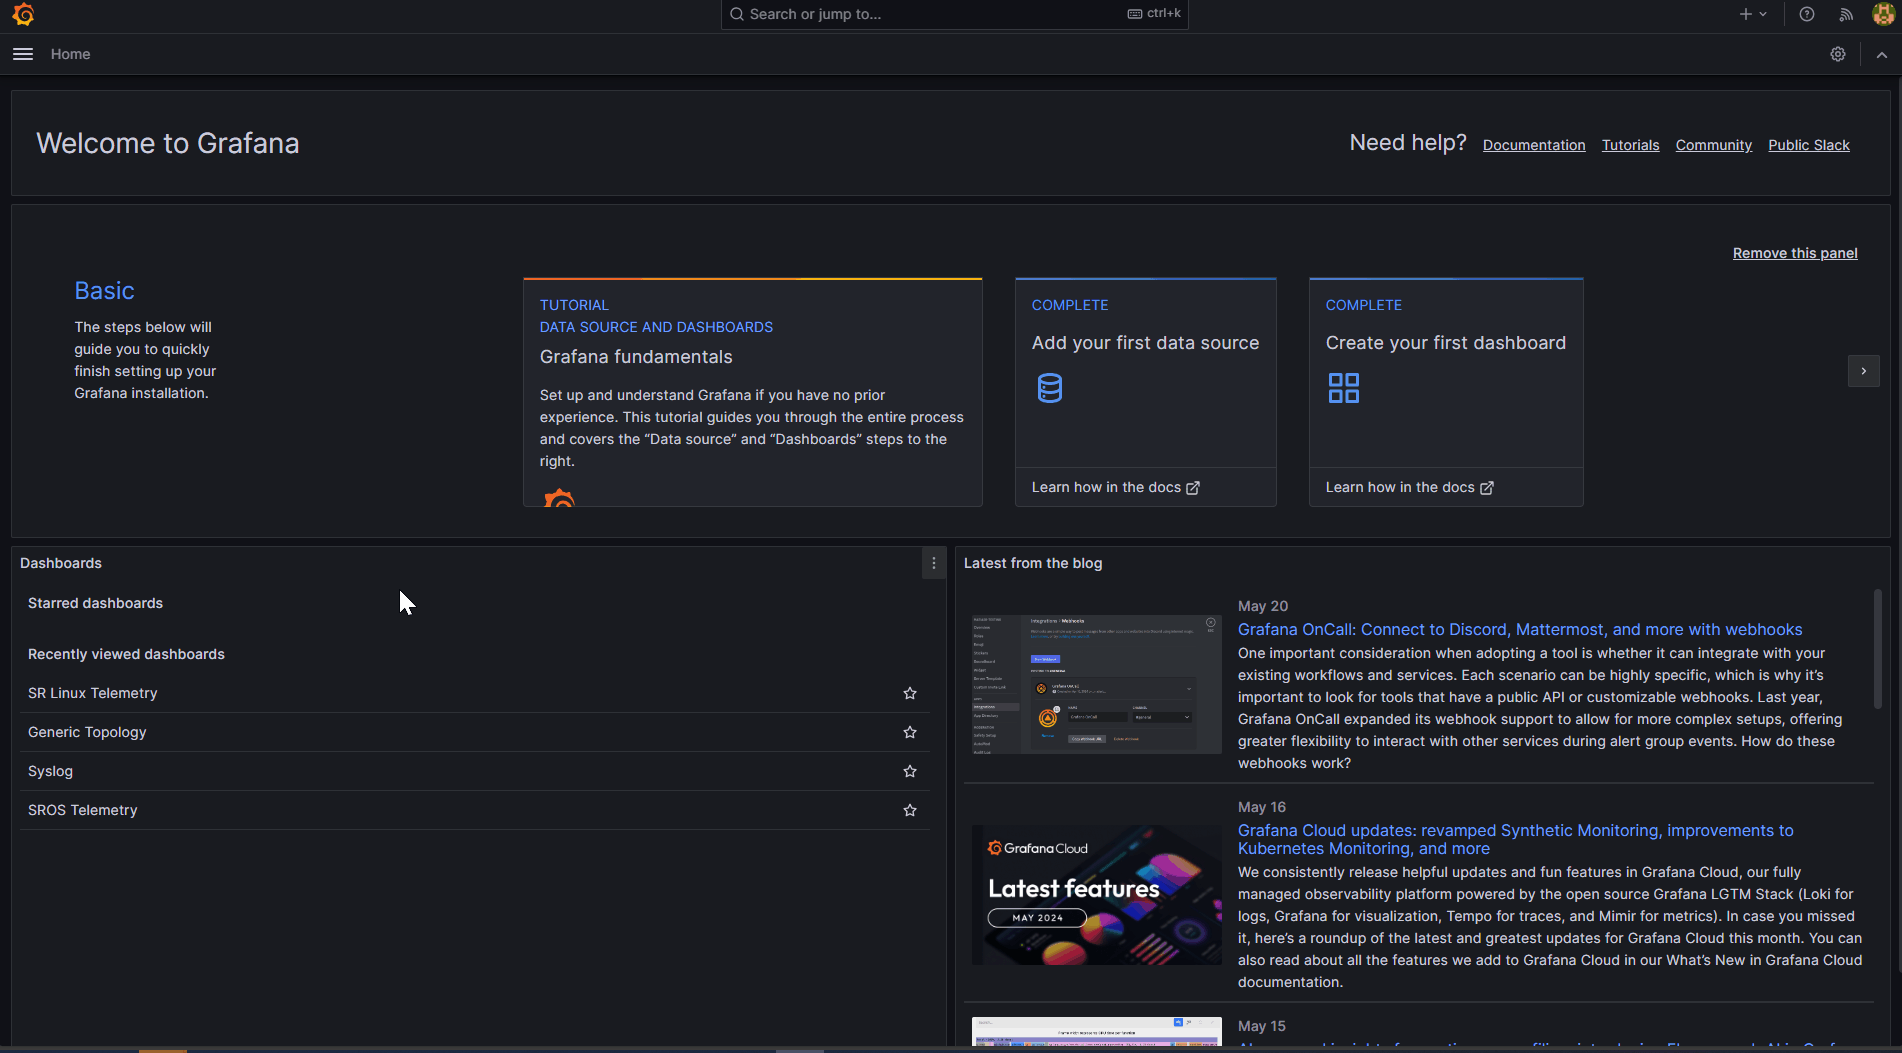Open the Community link
The image size is (1902, 1053).
tap(1714, 145)
